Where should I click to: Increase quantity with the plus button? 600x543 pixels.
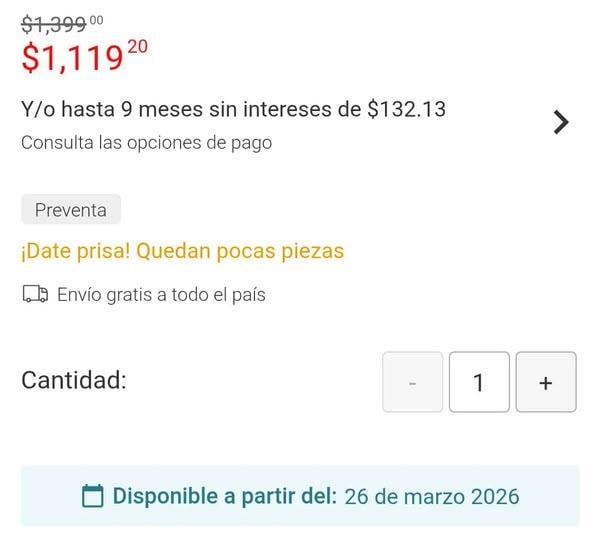(x=545, y=382)
